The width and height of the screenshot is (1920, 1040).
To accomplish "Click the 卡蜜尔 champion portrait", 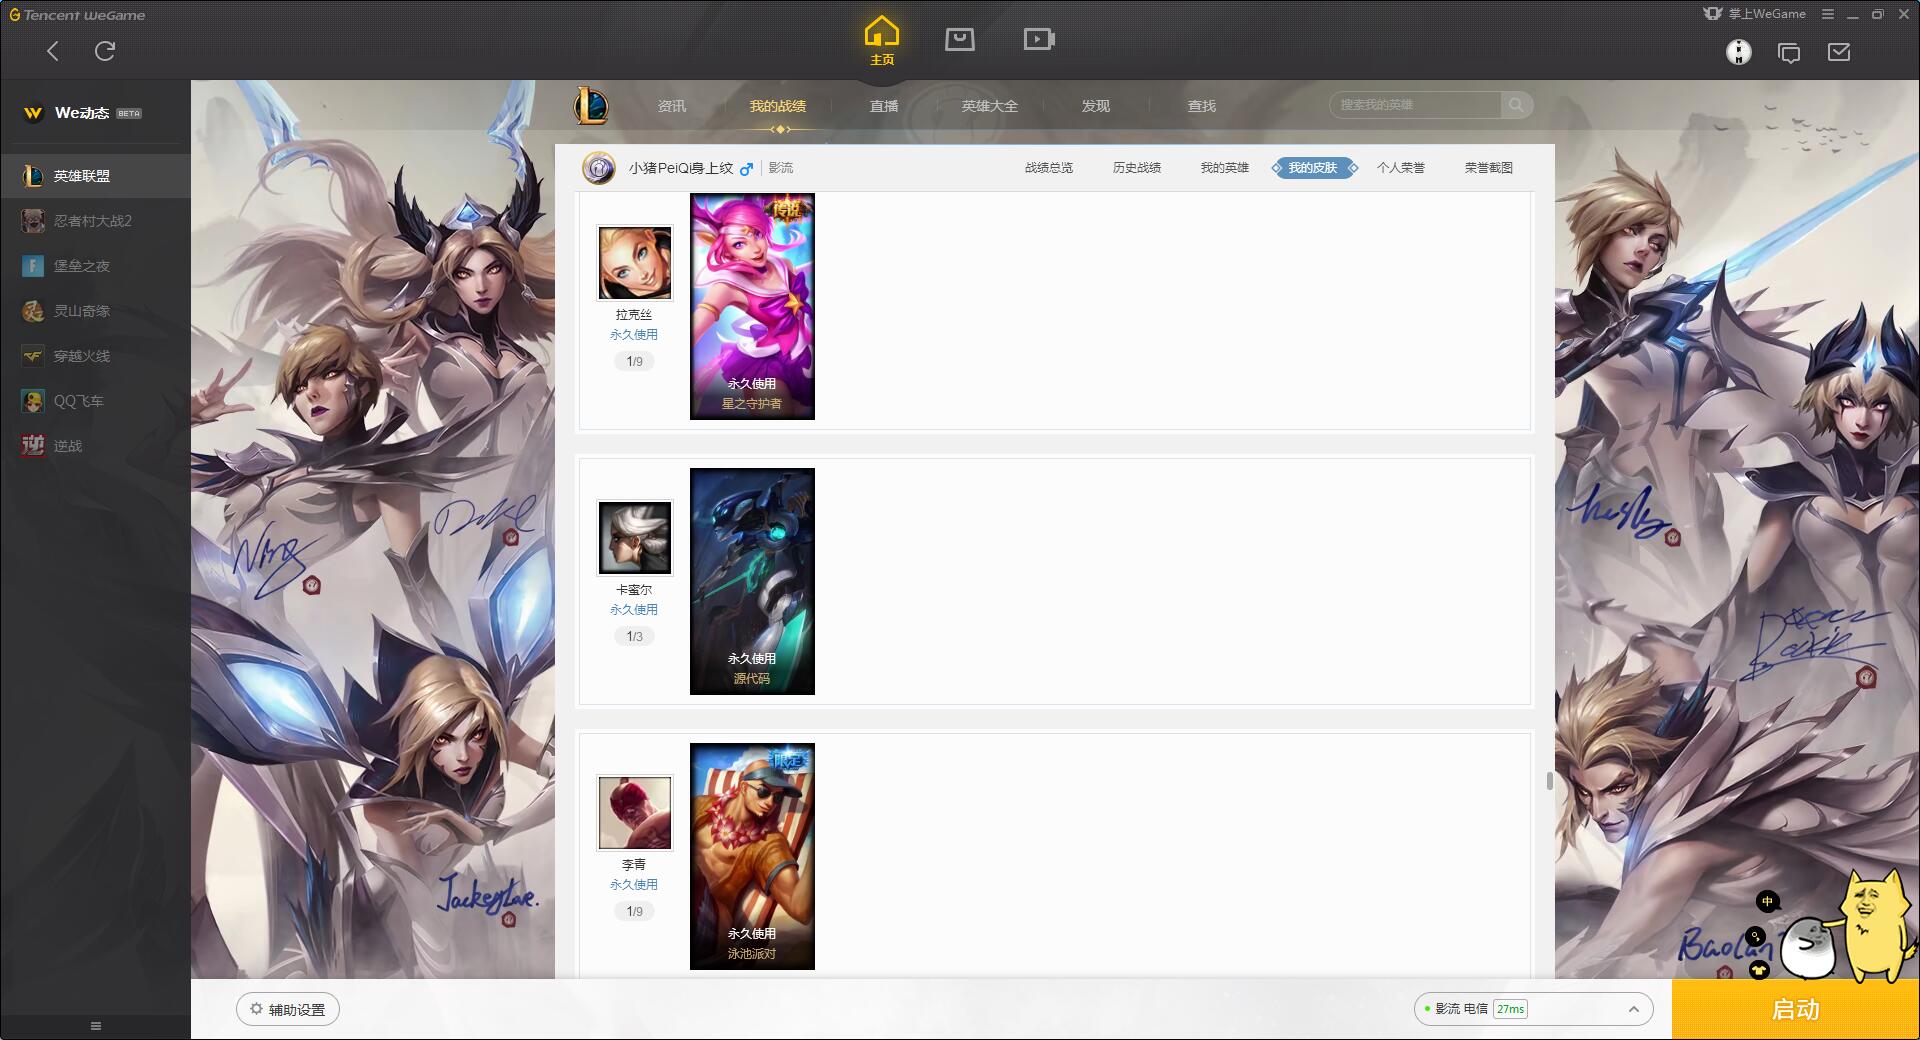I will point(635,538).
